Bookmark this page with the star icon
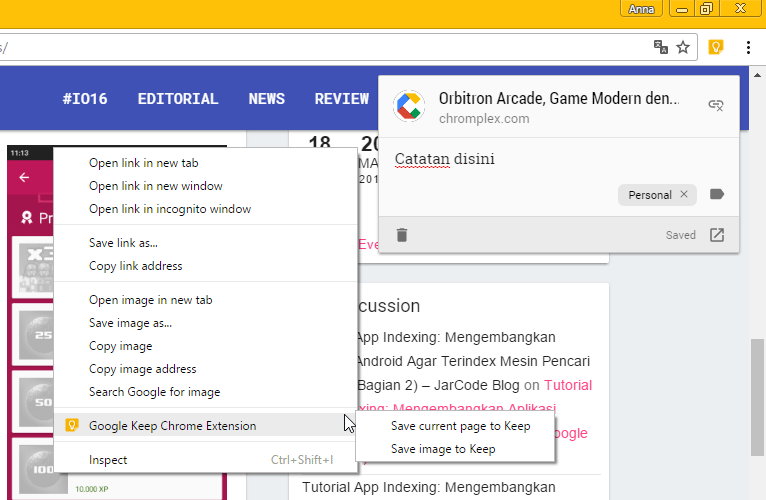Viewport: 766px width, 500px height. [x=683, y=47]
